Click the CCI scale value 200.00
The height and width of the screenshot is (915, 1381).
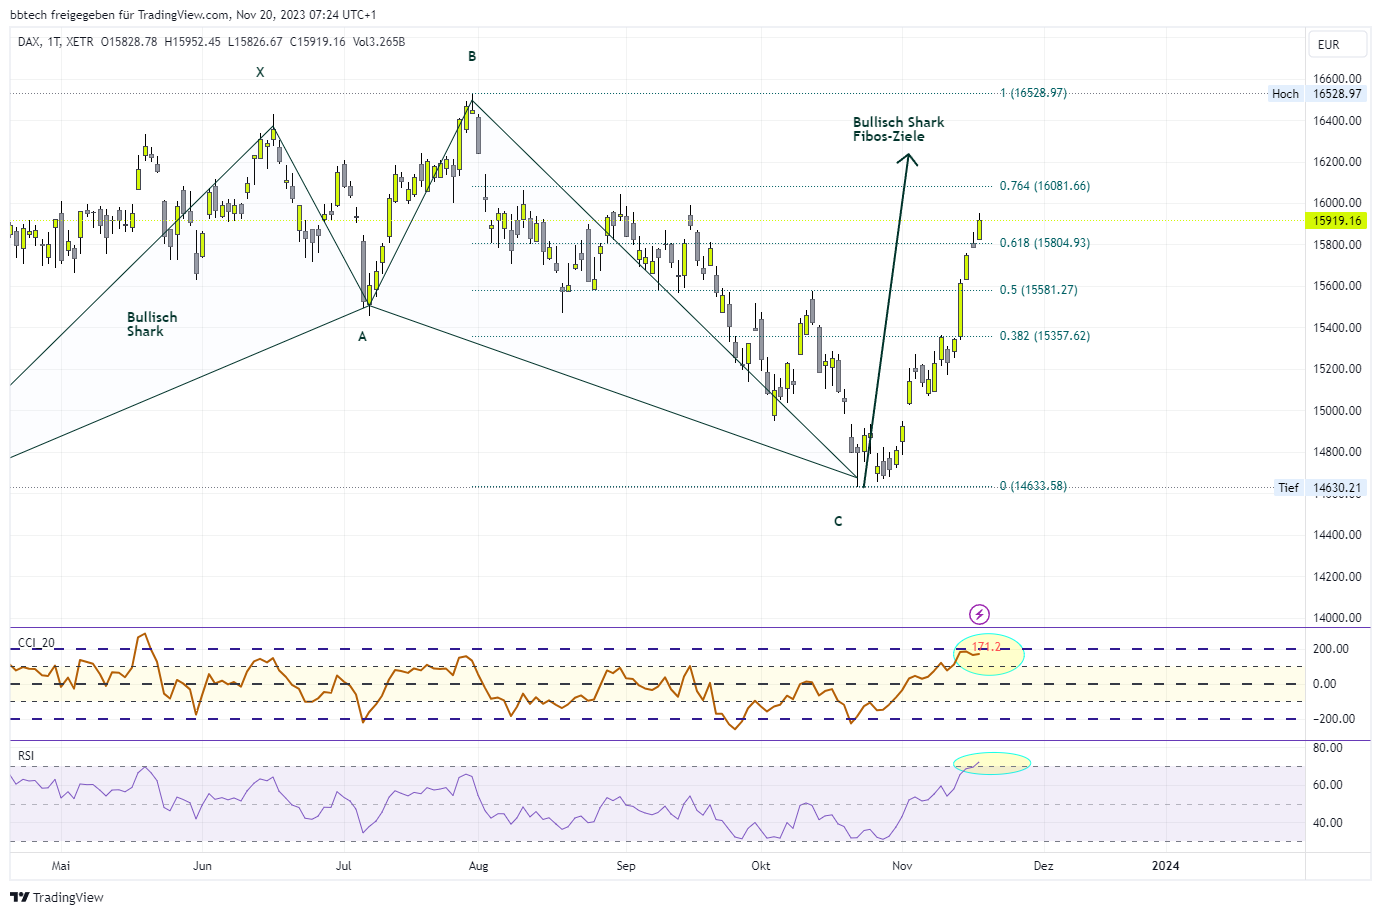(x=1331, y=649)
